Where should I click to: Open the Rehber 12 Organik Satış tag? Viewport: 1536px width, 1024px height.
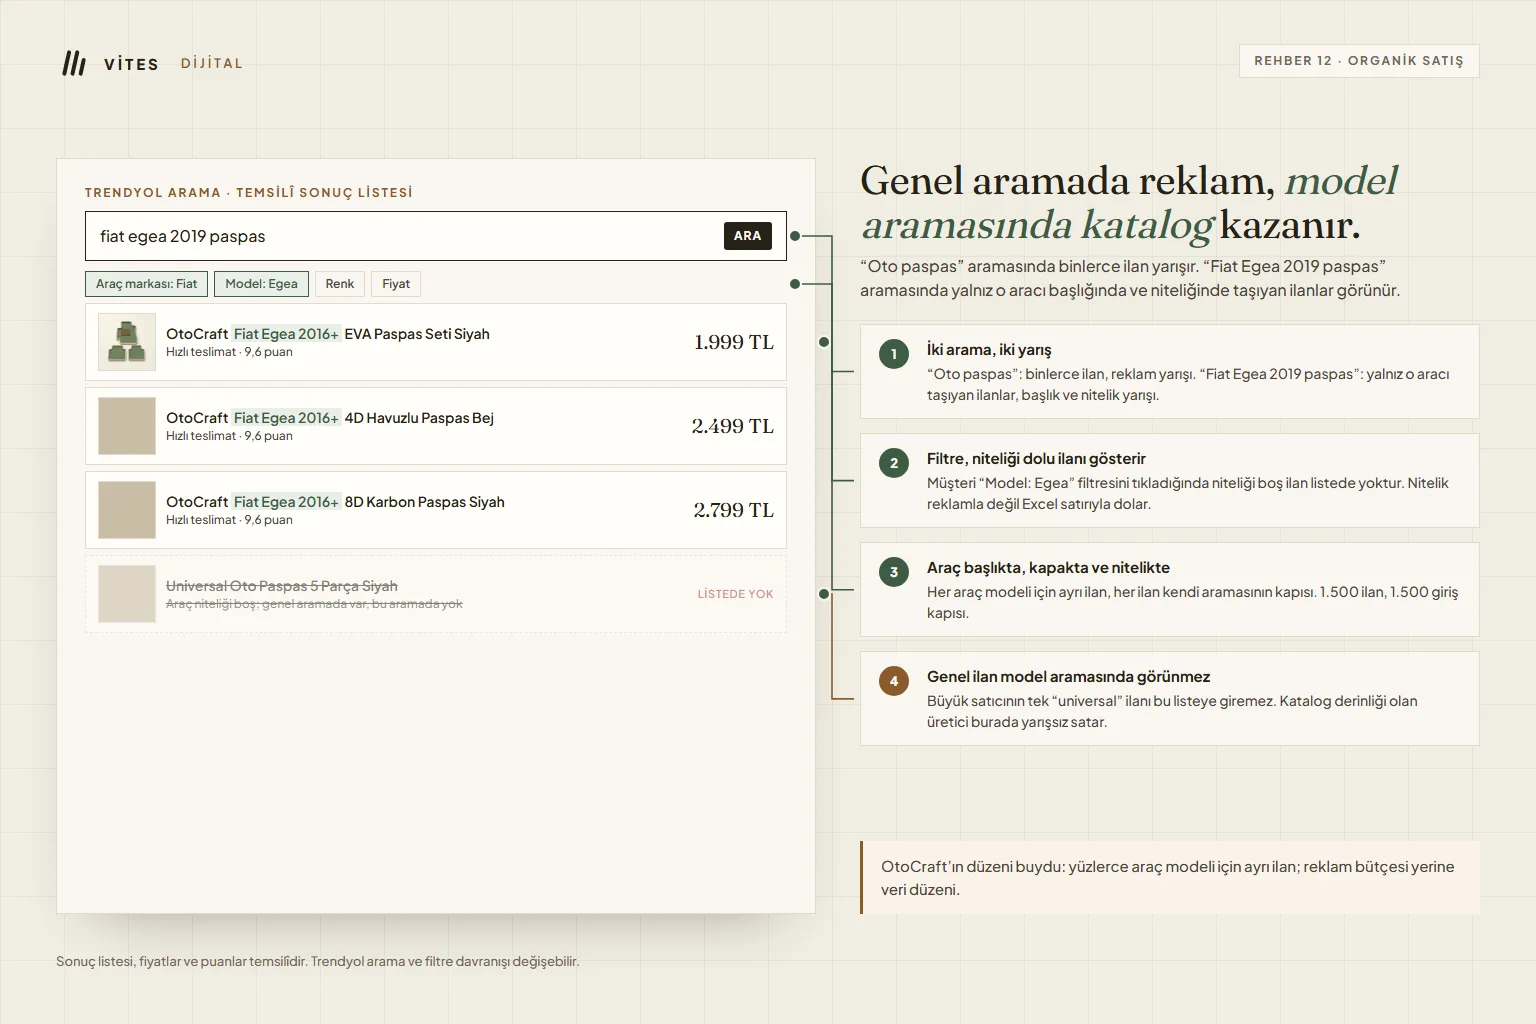[1359, 61]
